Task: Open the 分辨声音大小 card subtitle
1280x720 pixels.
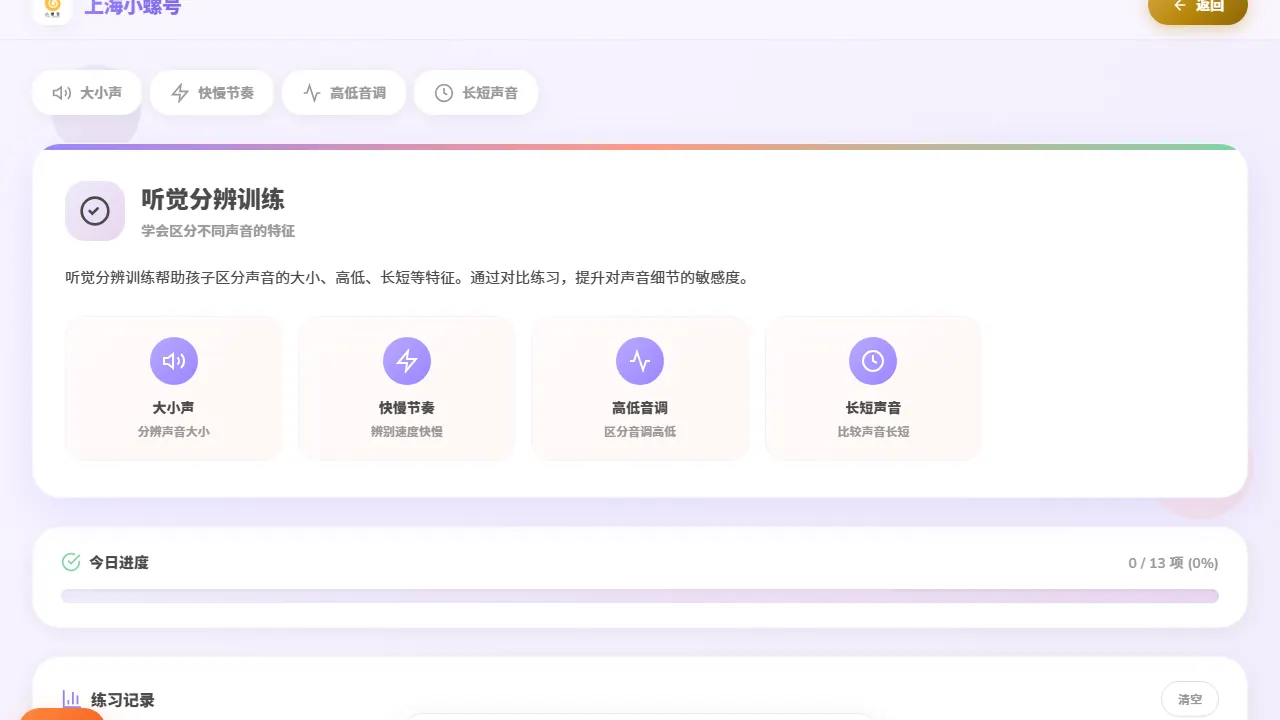Action: (174, 432)
